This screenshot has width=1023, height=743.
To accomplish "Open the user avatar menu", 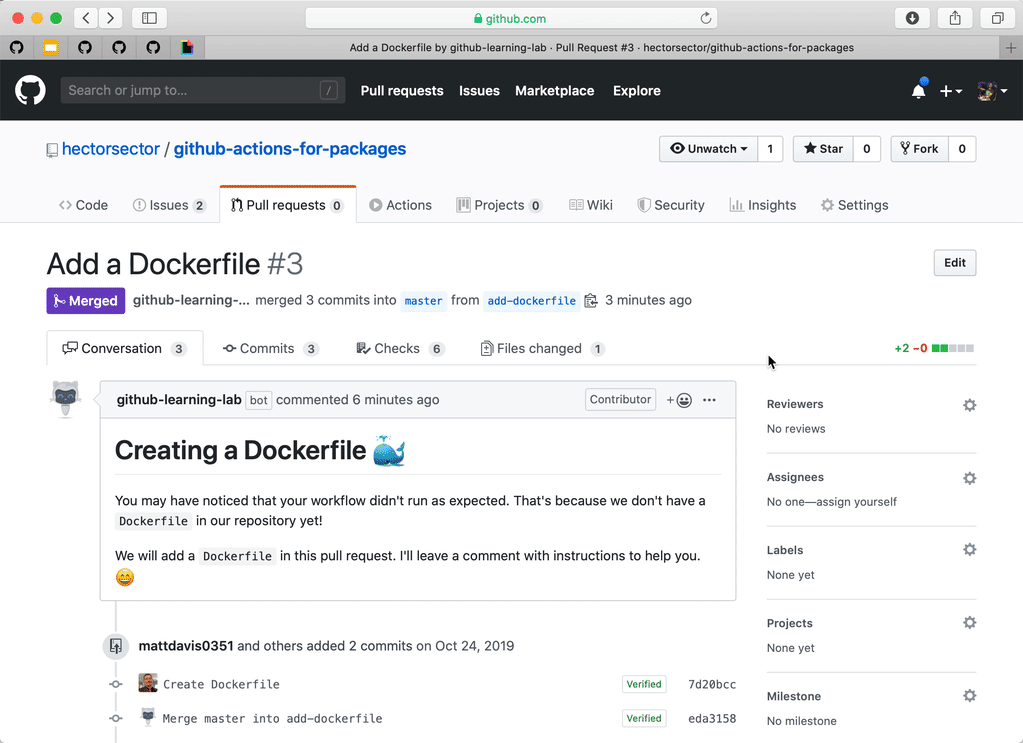I will click(x=992, y=91).
